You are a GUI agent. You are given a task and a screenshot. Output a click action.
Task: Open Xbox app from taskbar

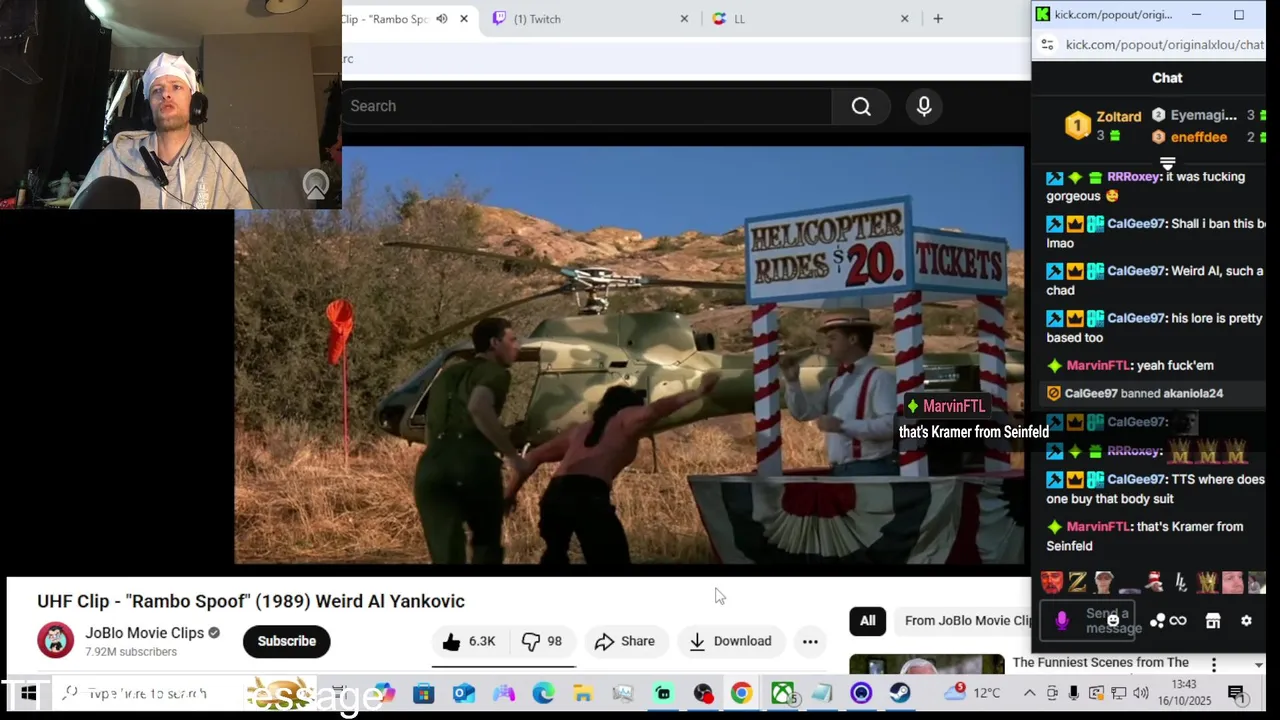click(782, 693)
